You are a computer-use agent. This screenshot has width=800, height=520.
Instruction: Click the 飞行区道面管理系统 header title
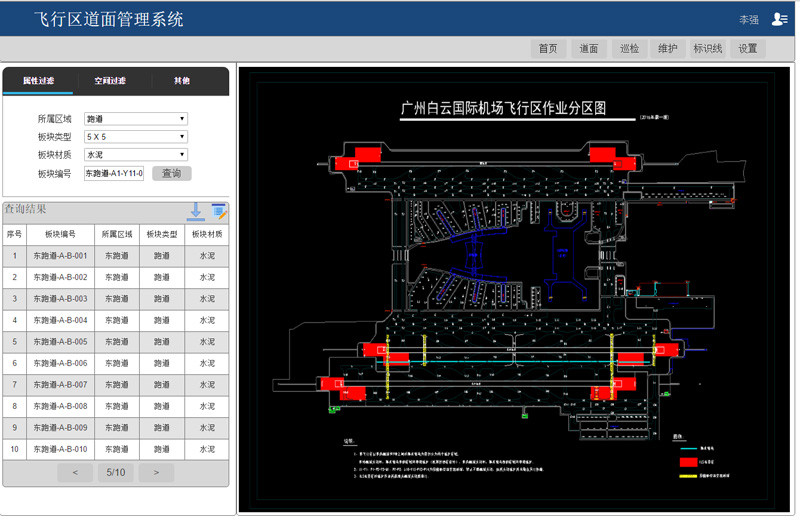pos(109,19)
